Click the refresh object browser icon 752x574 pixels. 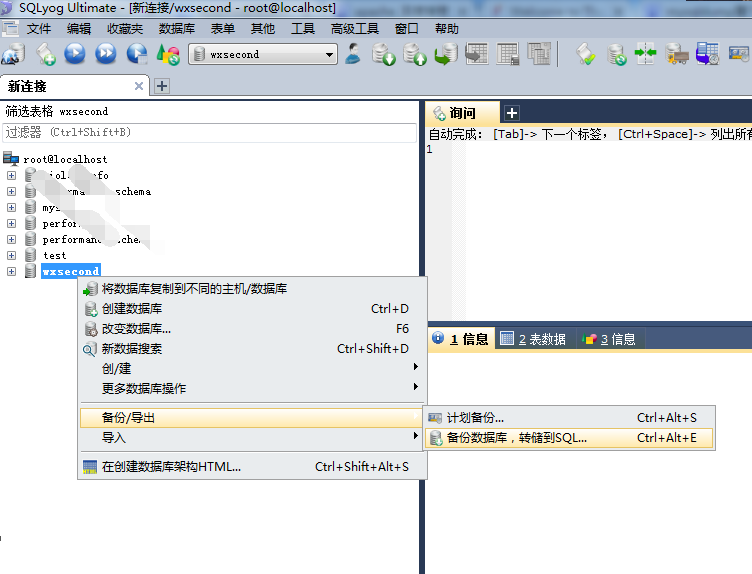tap(168, 54)
